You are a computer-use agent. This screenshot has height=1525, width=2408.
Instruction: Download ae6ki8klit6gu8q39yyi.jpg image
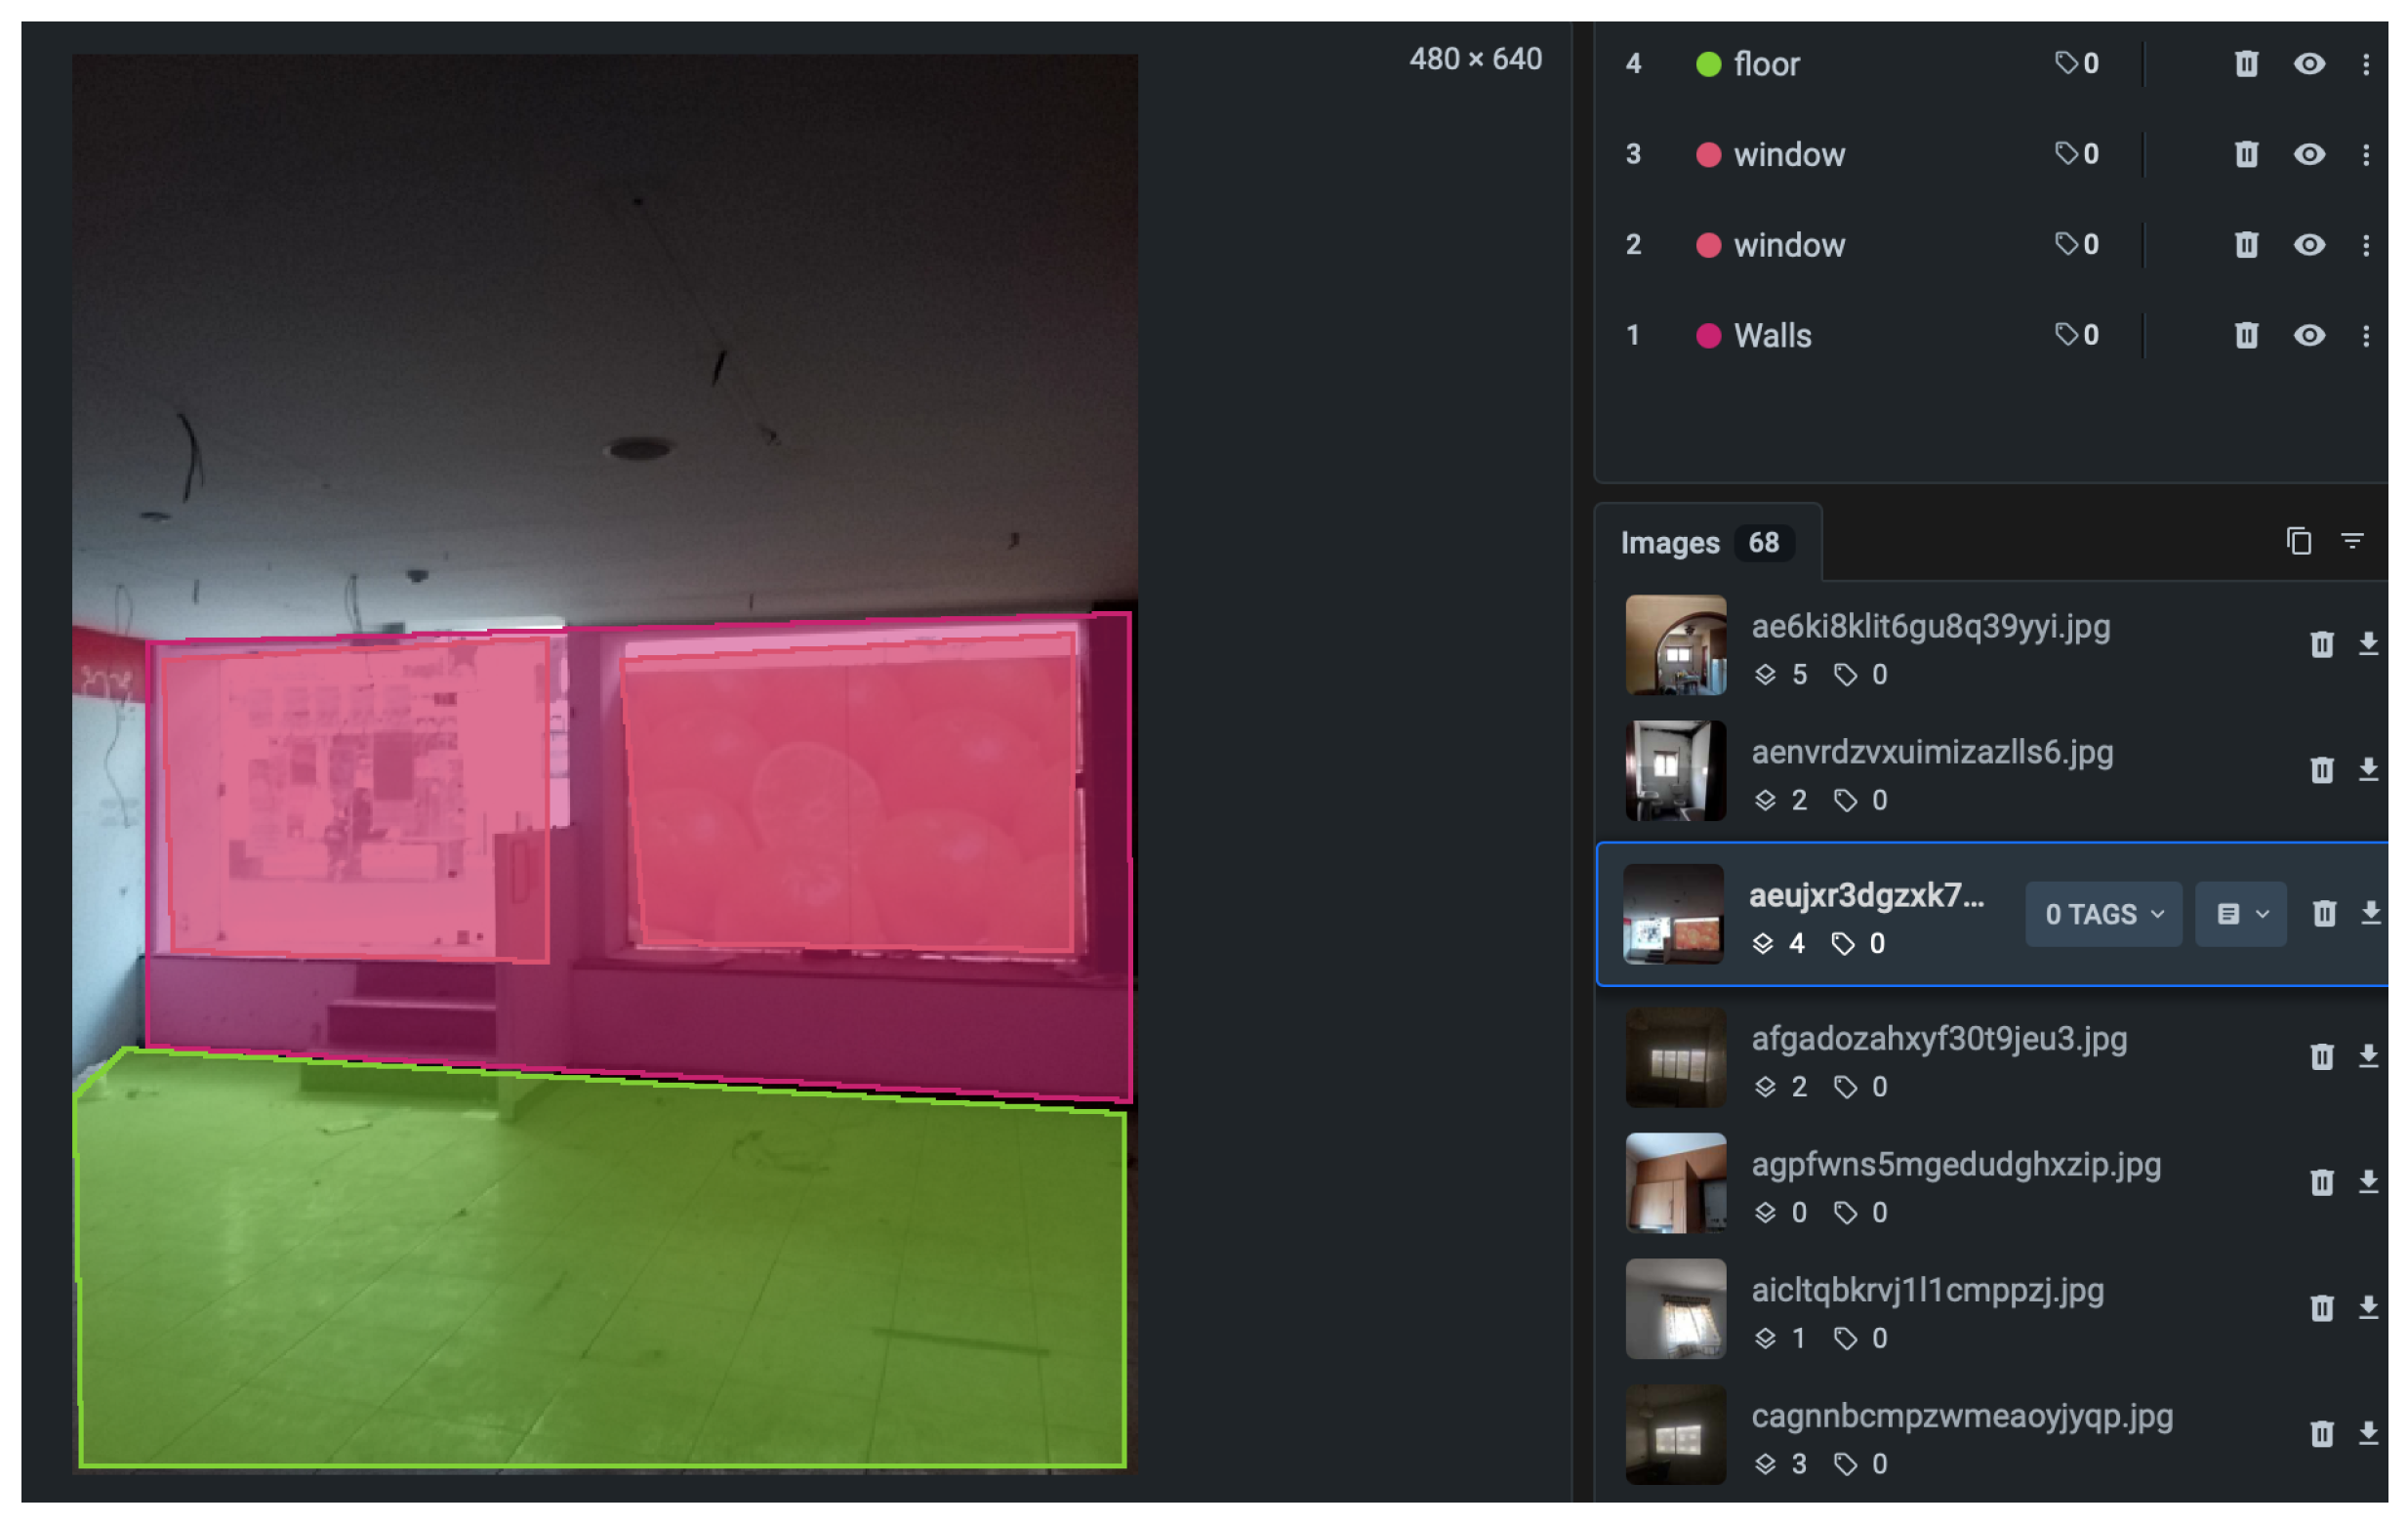[2368, 644]
